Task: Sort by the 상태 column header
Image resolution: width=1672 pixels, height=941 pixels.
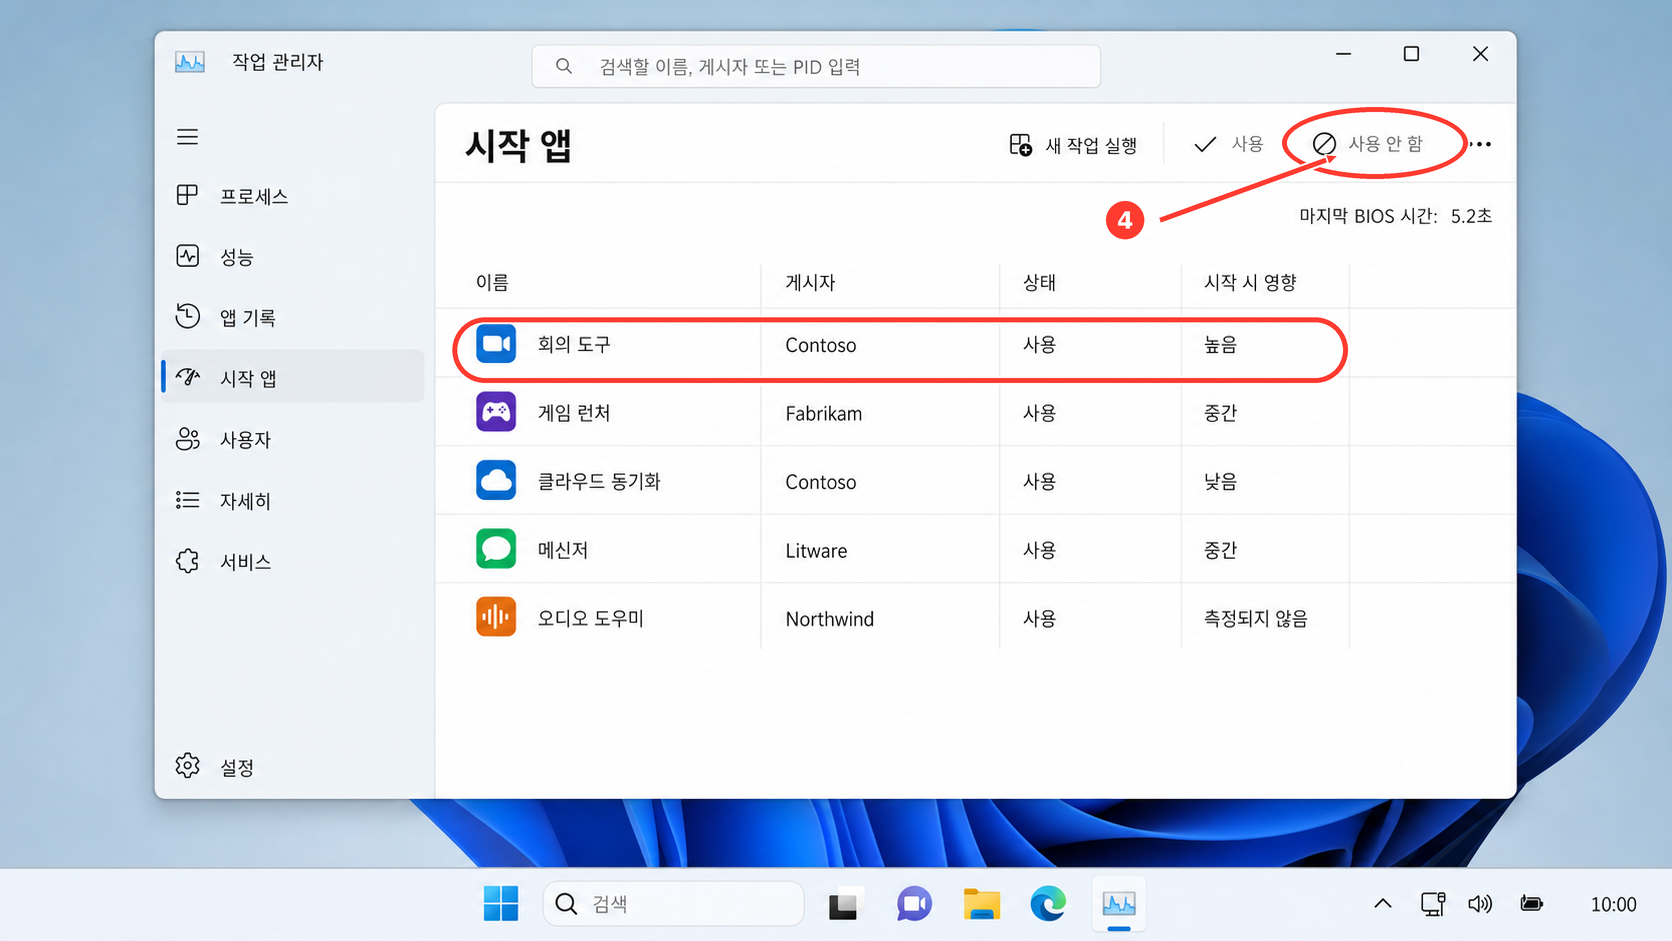Action: coord(1039,283)
